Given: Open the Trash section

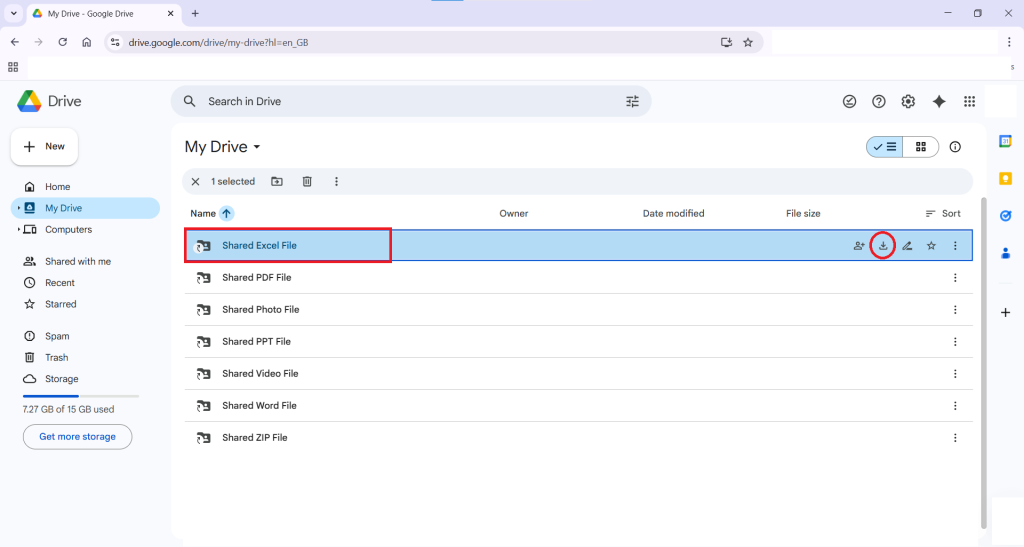Looking at the screenshot, I should tap(56, 357).
